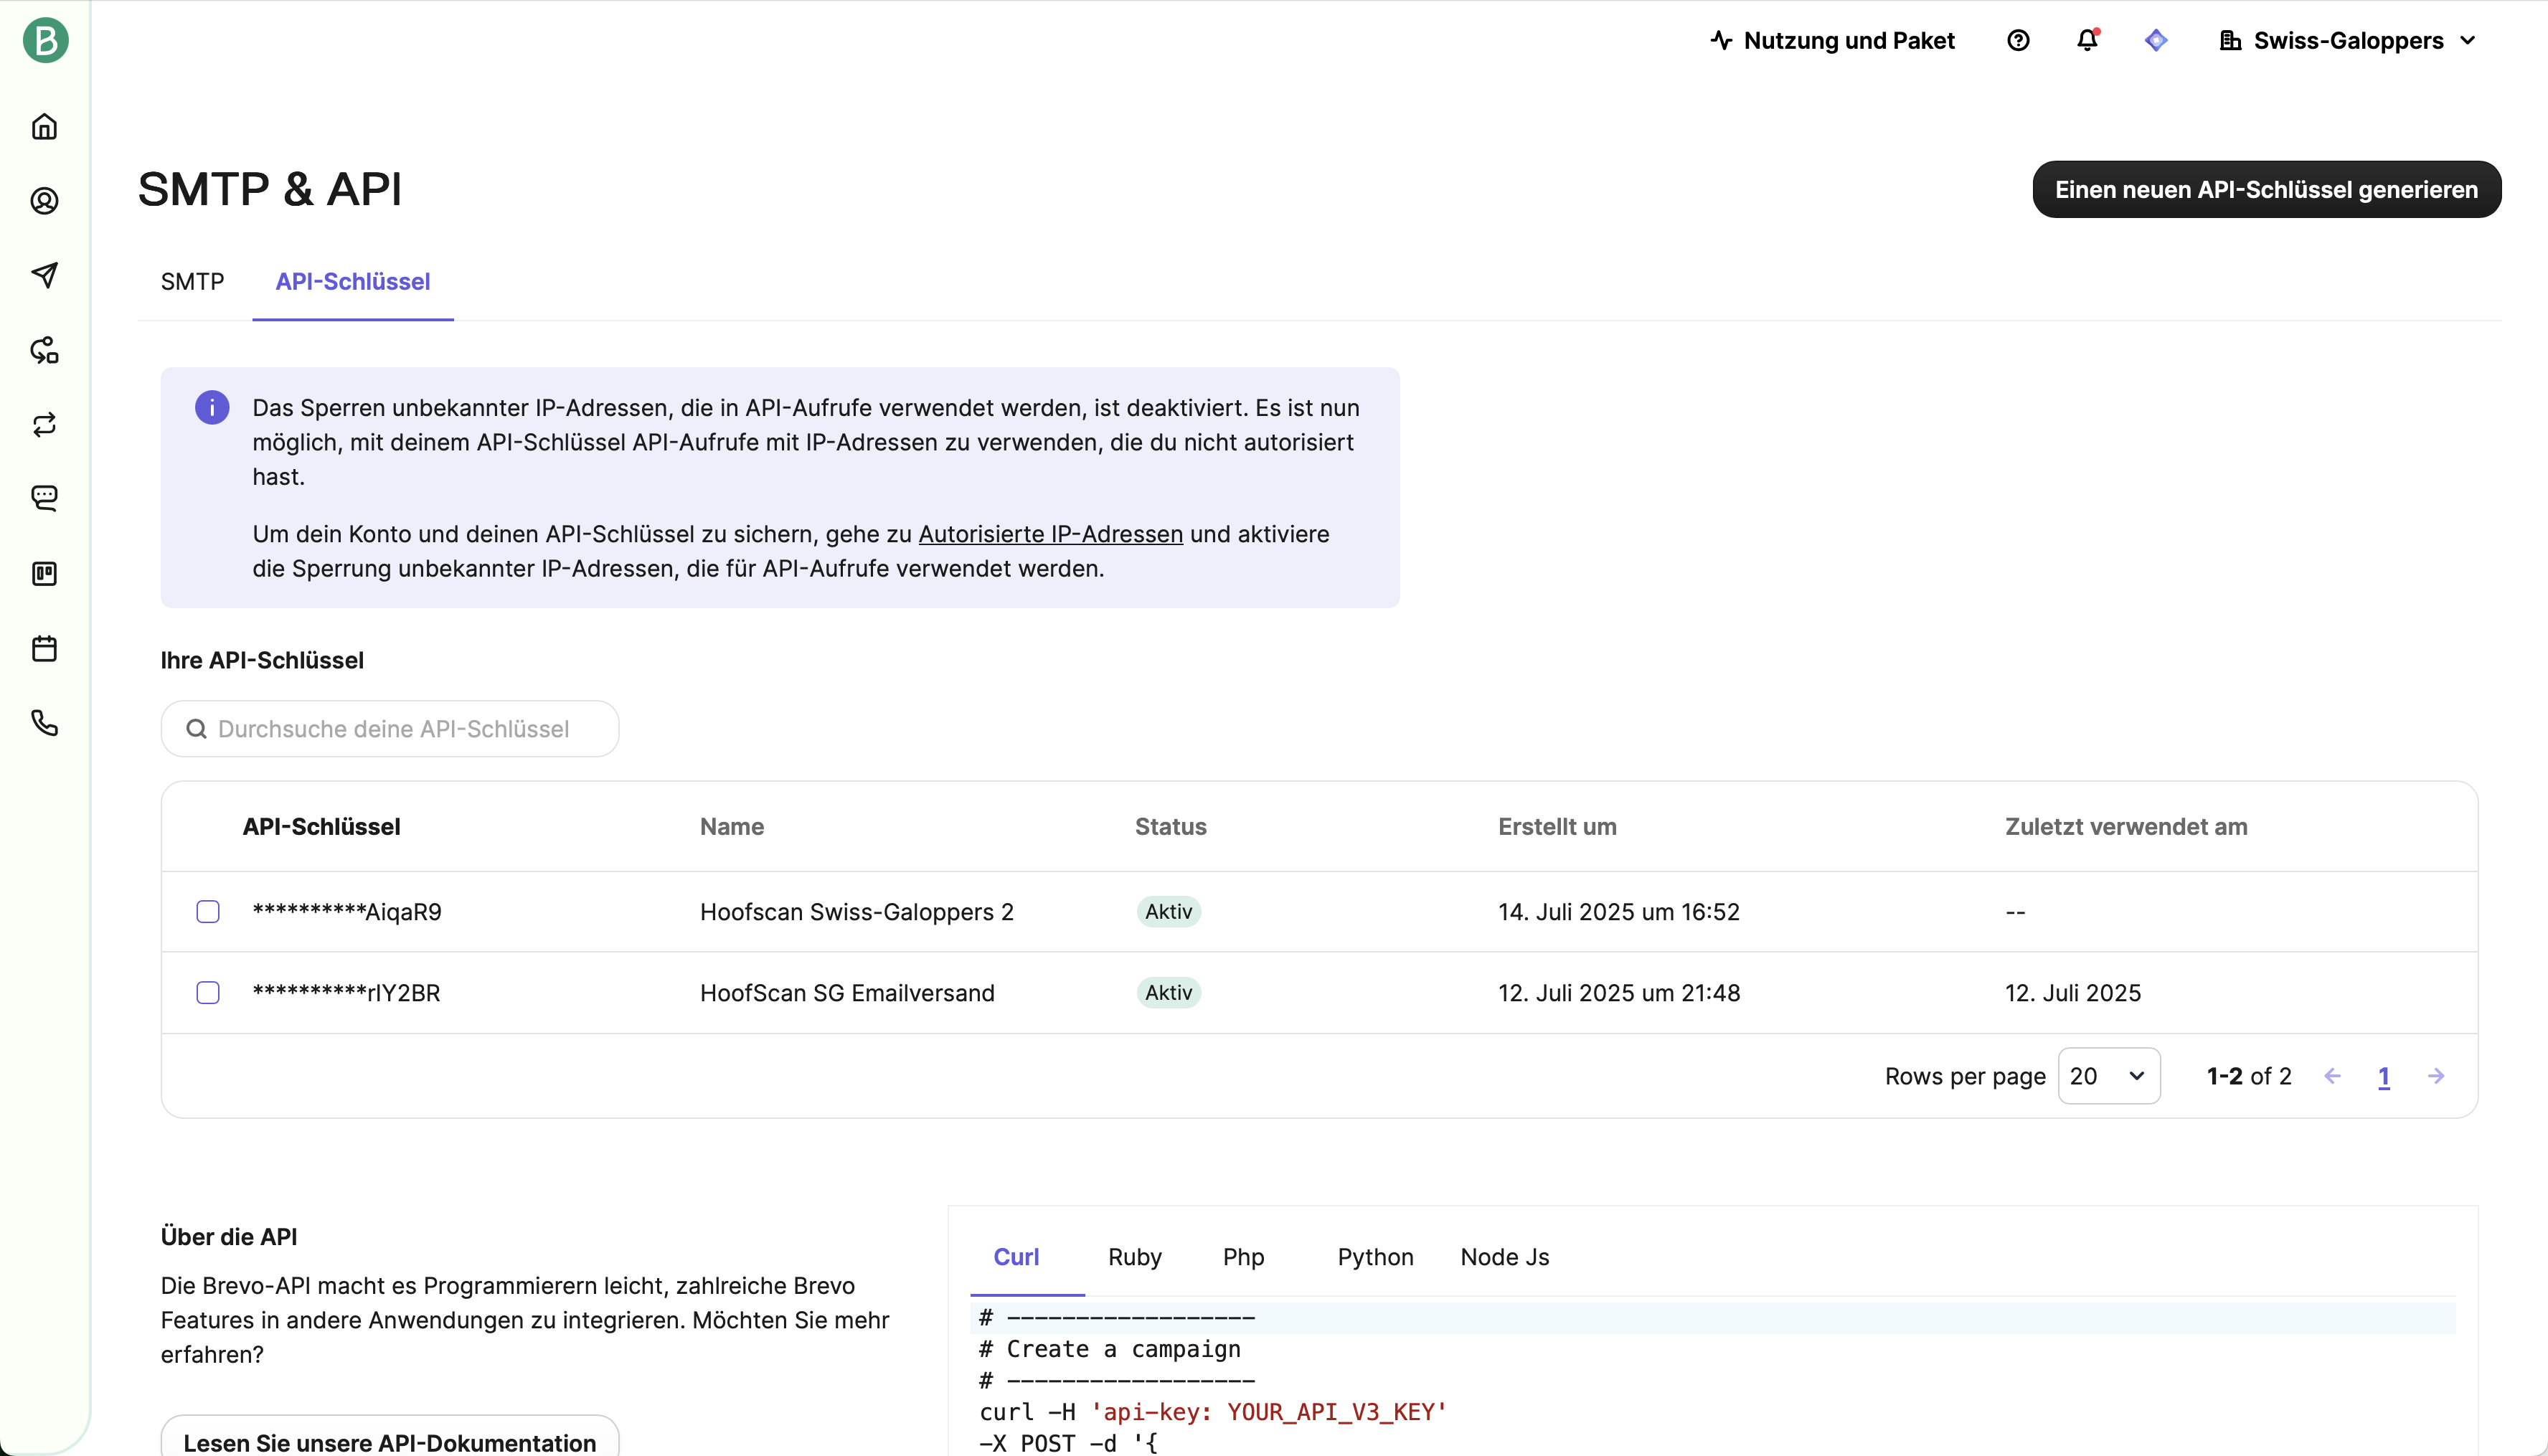Image resolution: width=2548 pixels, height=1456 pixels.
Task: Open Conversations chat icon
Action: click(x=44, y=498)
